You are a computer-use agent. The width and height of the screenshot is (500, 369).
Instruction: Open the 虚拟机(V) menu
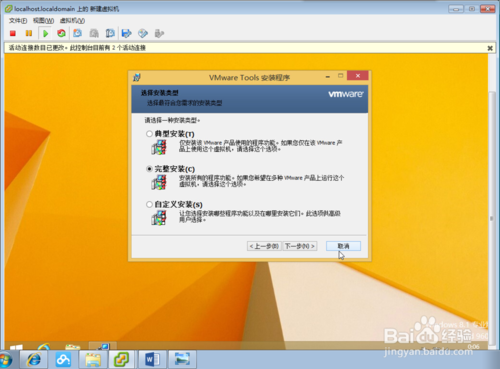tap(72, 21)
